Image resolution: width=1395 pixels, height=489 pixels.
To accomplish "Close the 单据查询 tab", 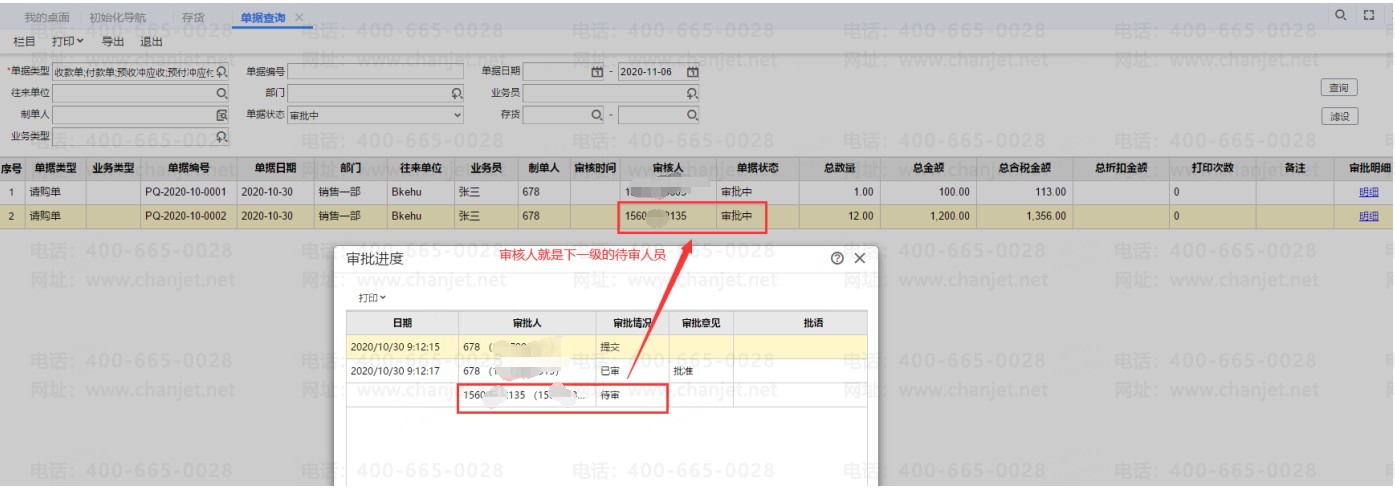I will click(x=299, y=17).
